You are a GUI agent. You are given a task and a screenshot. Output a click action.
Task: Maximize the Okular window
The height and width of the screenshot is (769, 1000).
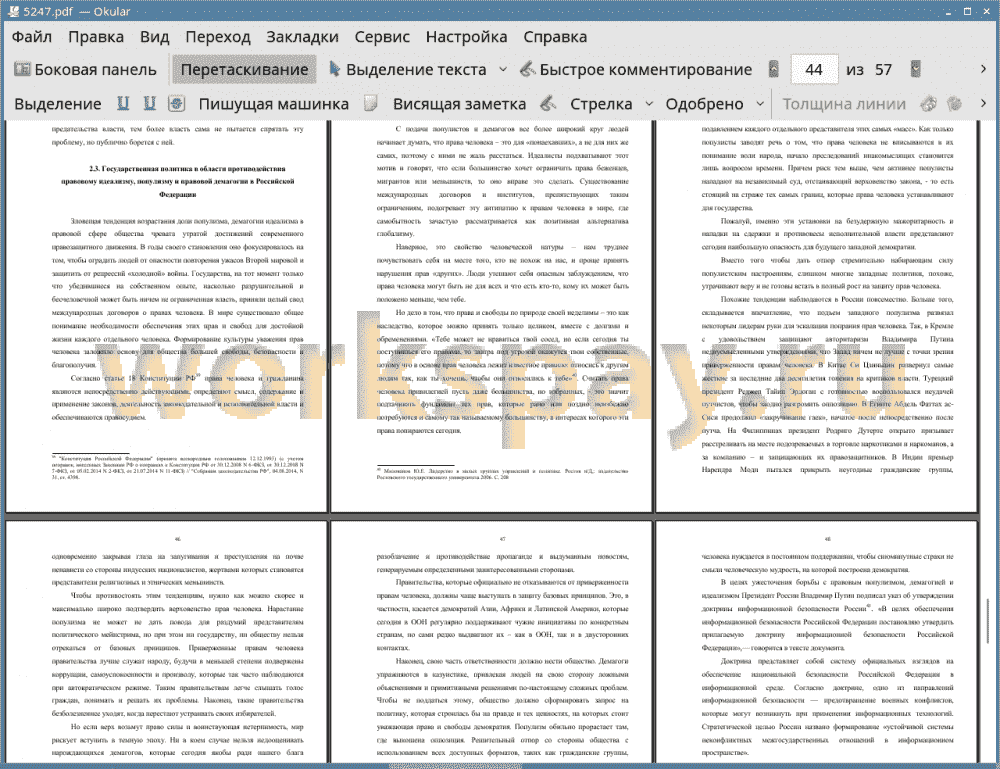tap(967, 11)
